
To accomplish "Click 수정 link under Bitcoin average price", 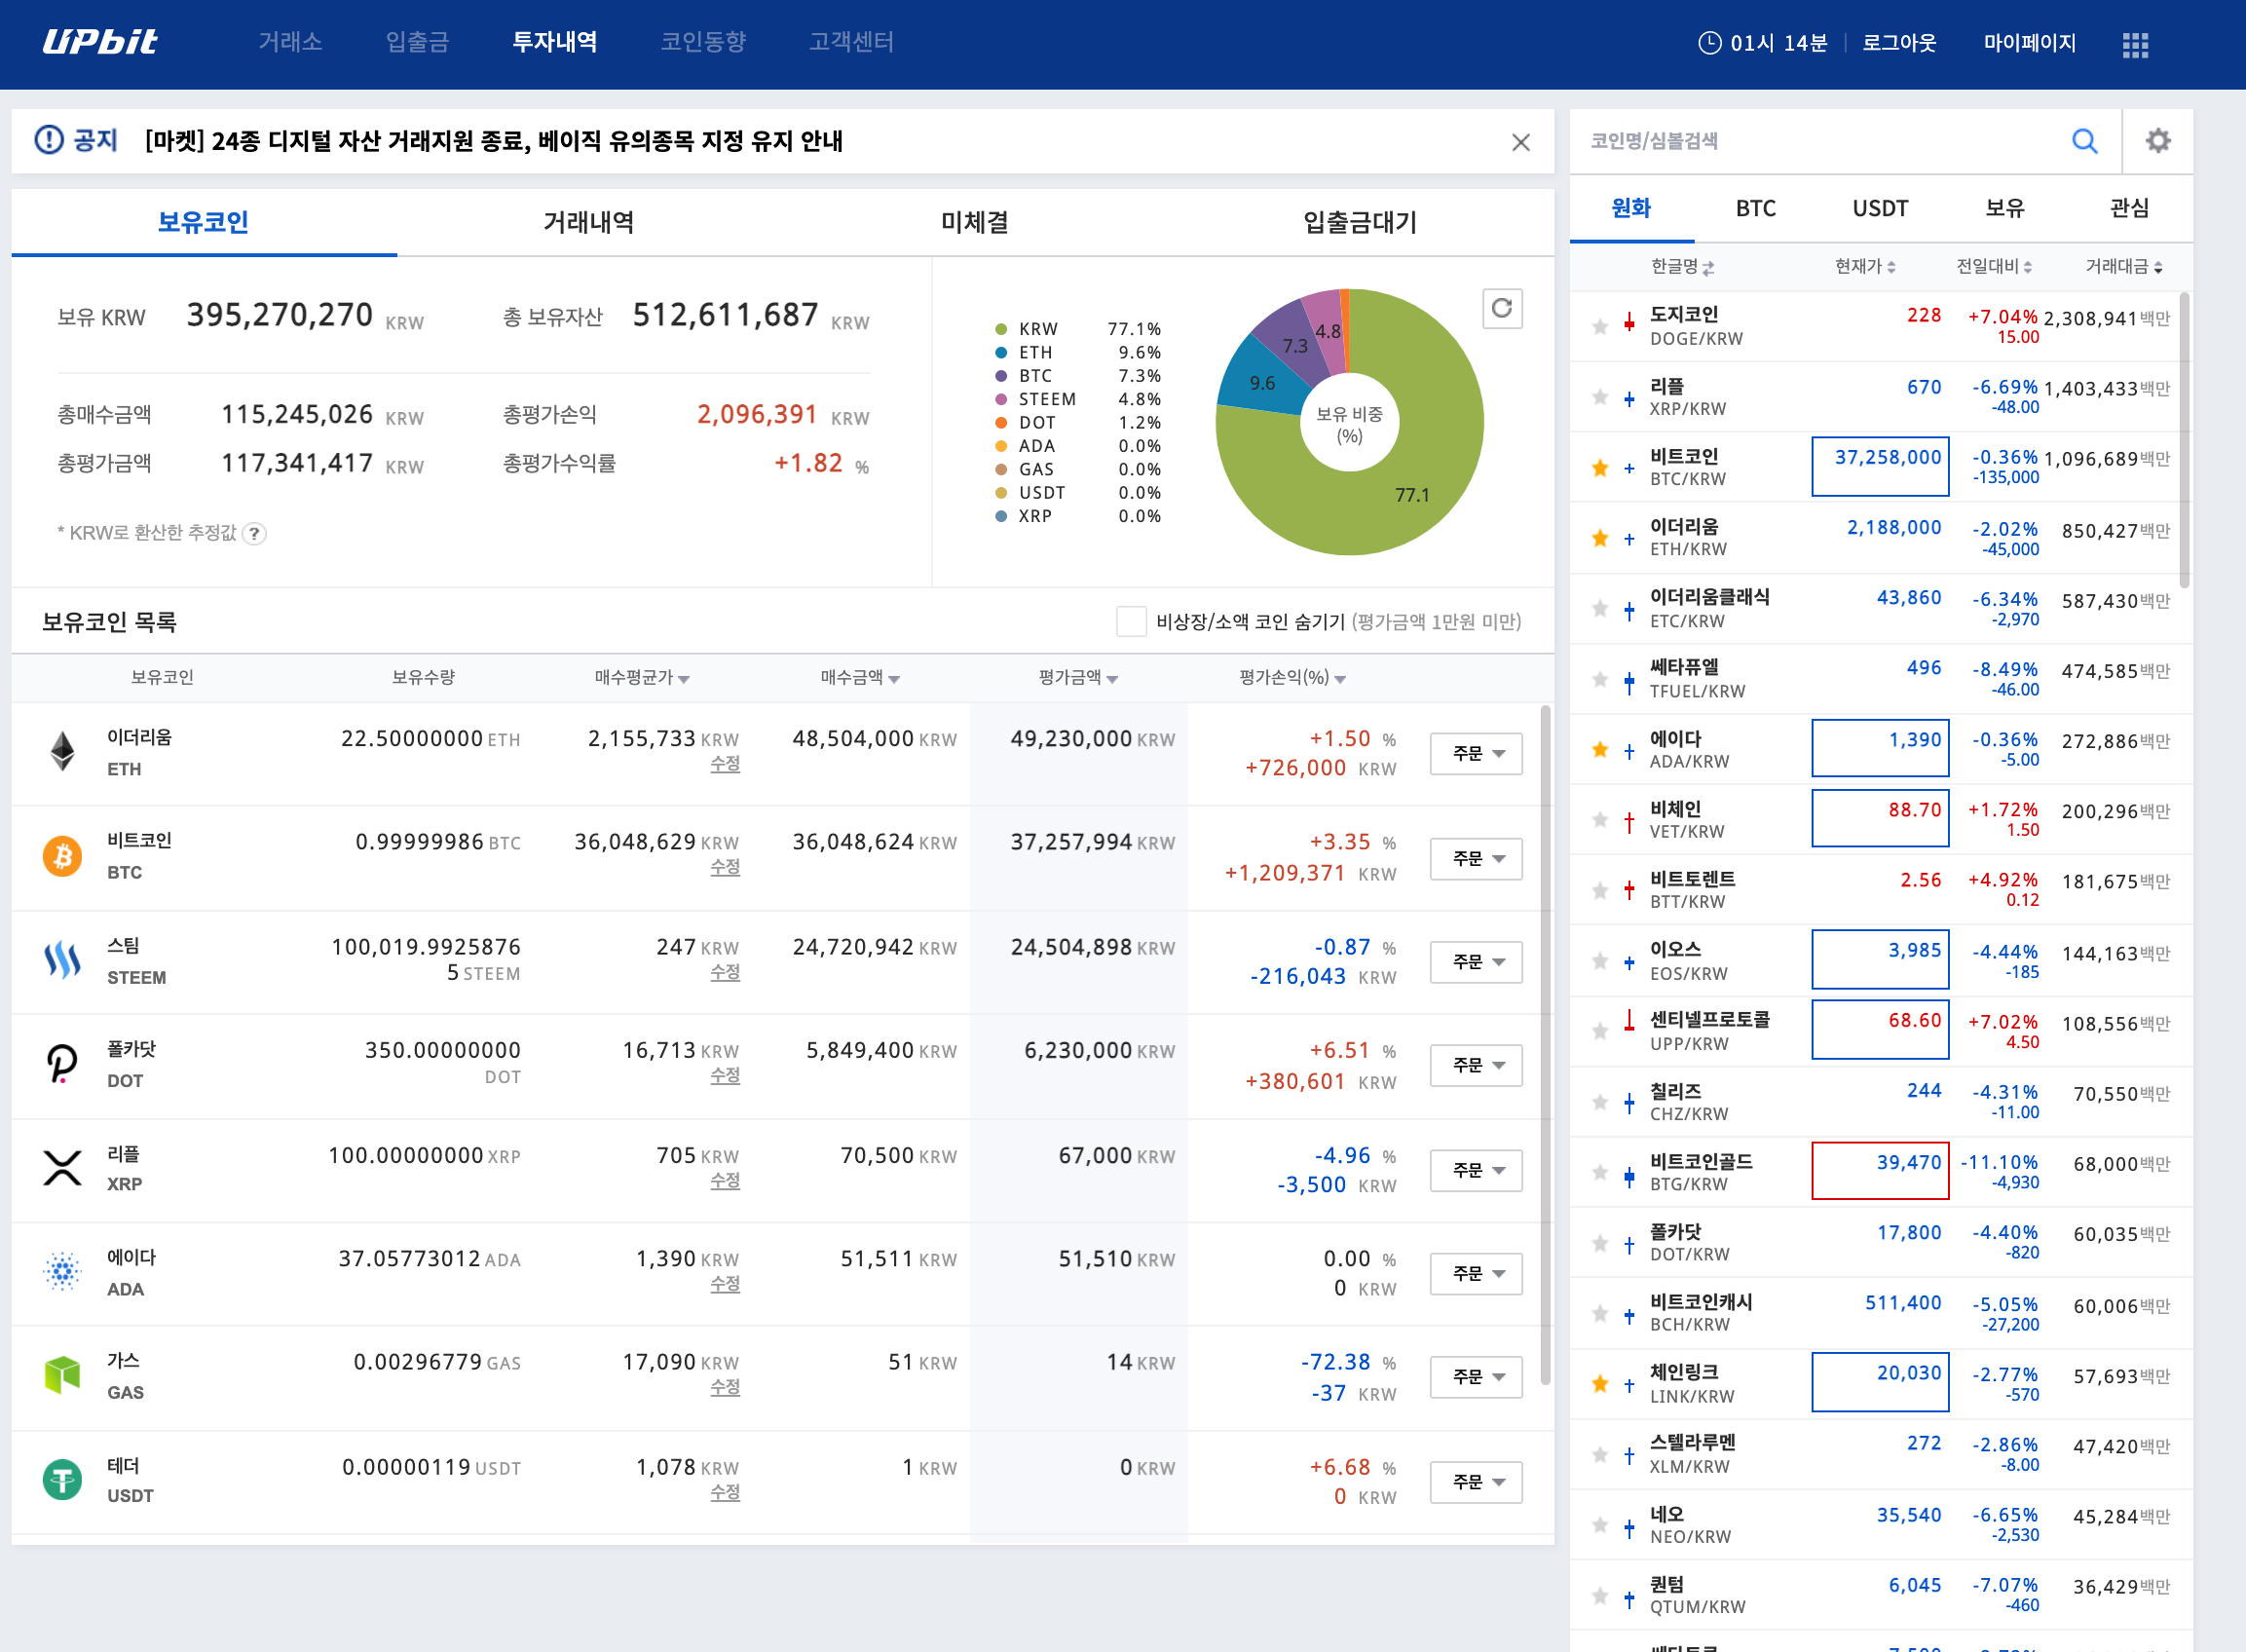I will click(x=725, y=867).
